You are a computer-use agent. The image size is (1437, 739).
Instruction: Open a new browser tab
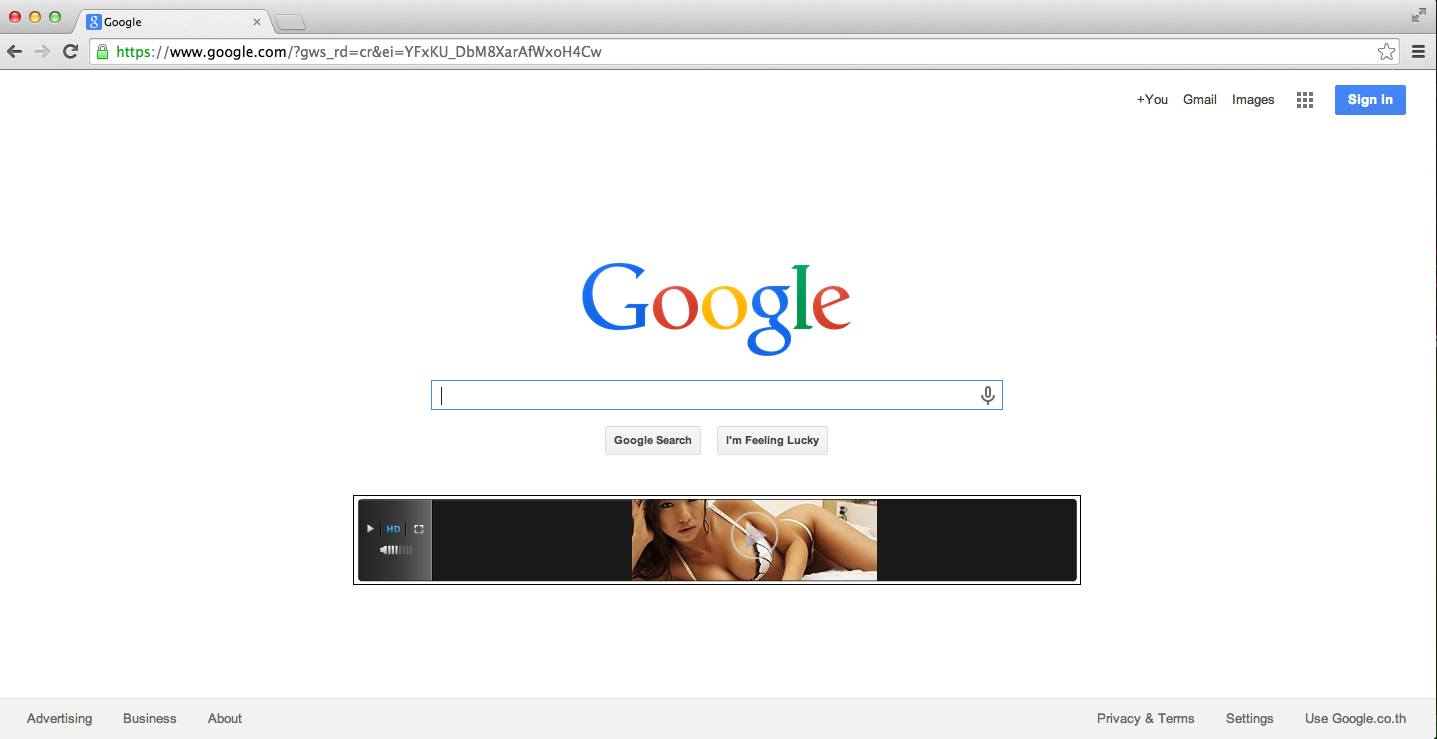click(x=290, y=23)
